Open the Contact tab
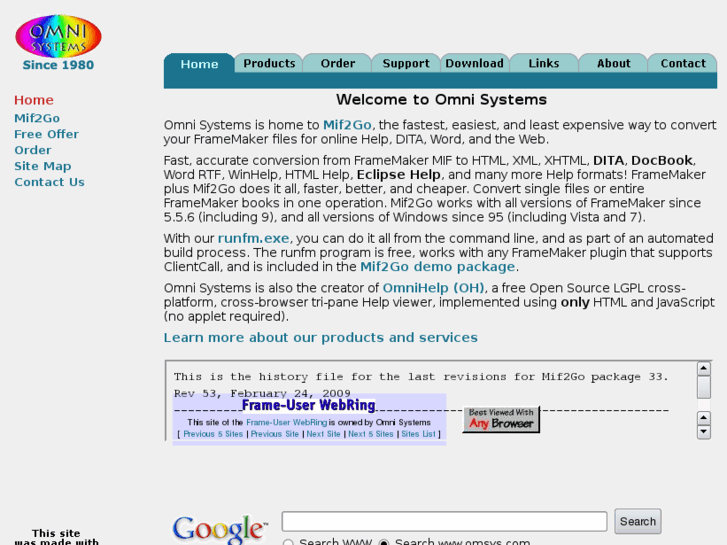The width and height of the screenshot is (727, 545). pyautogui.click(x=683, y=64)
